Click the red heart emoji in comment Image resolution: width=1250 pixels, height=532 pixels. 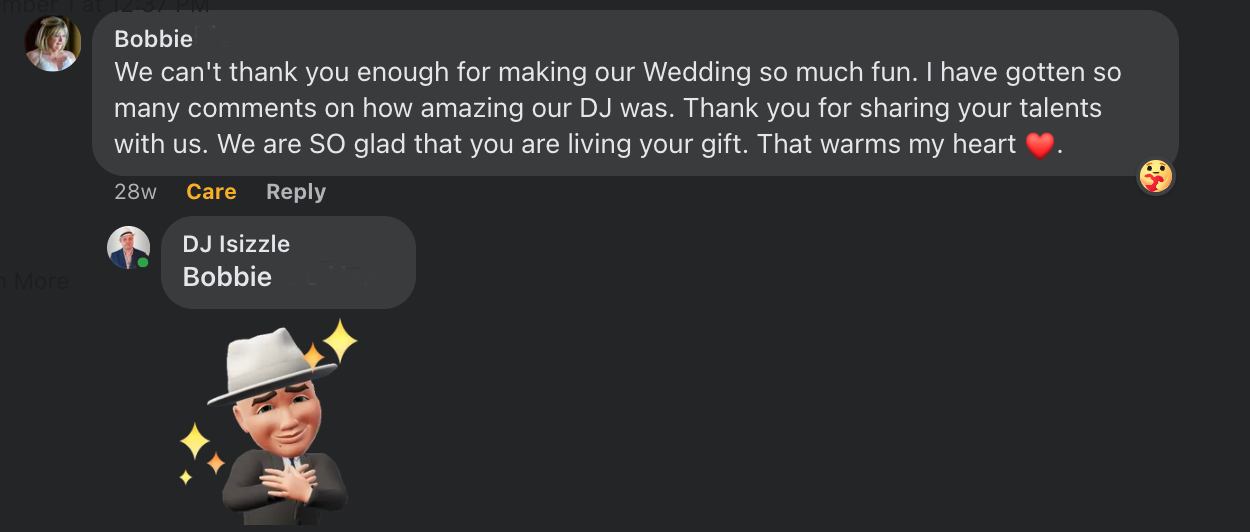pyautogui.click(x=1040, y=146)
